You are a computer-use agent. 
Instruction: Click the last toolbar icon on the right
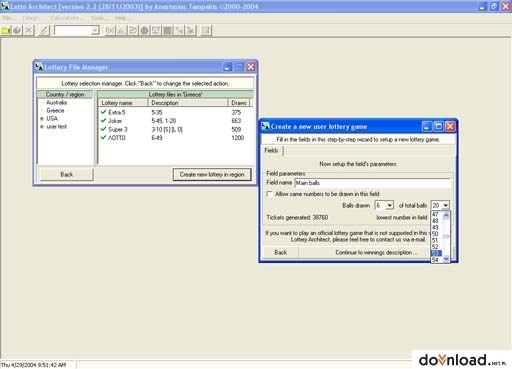pyautogui.click(x=206, y=31)
